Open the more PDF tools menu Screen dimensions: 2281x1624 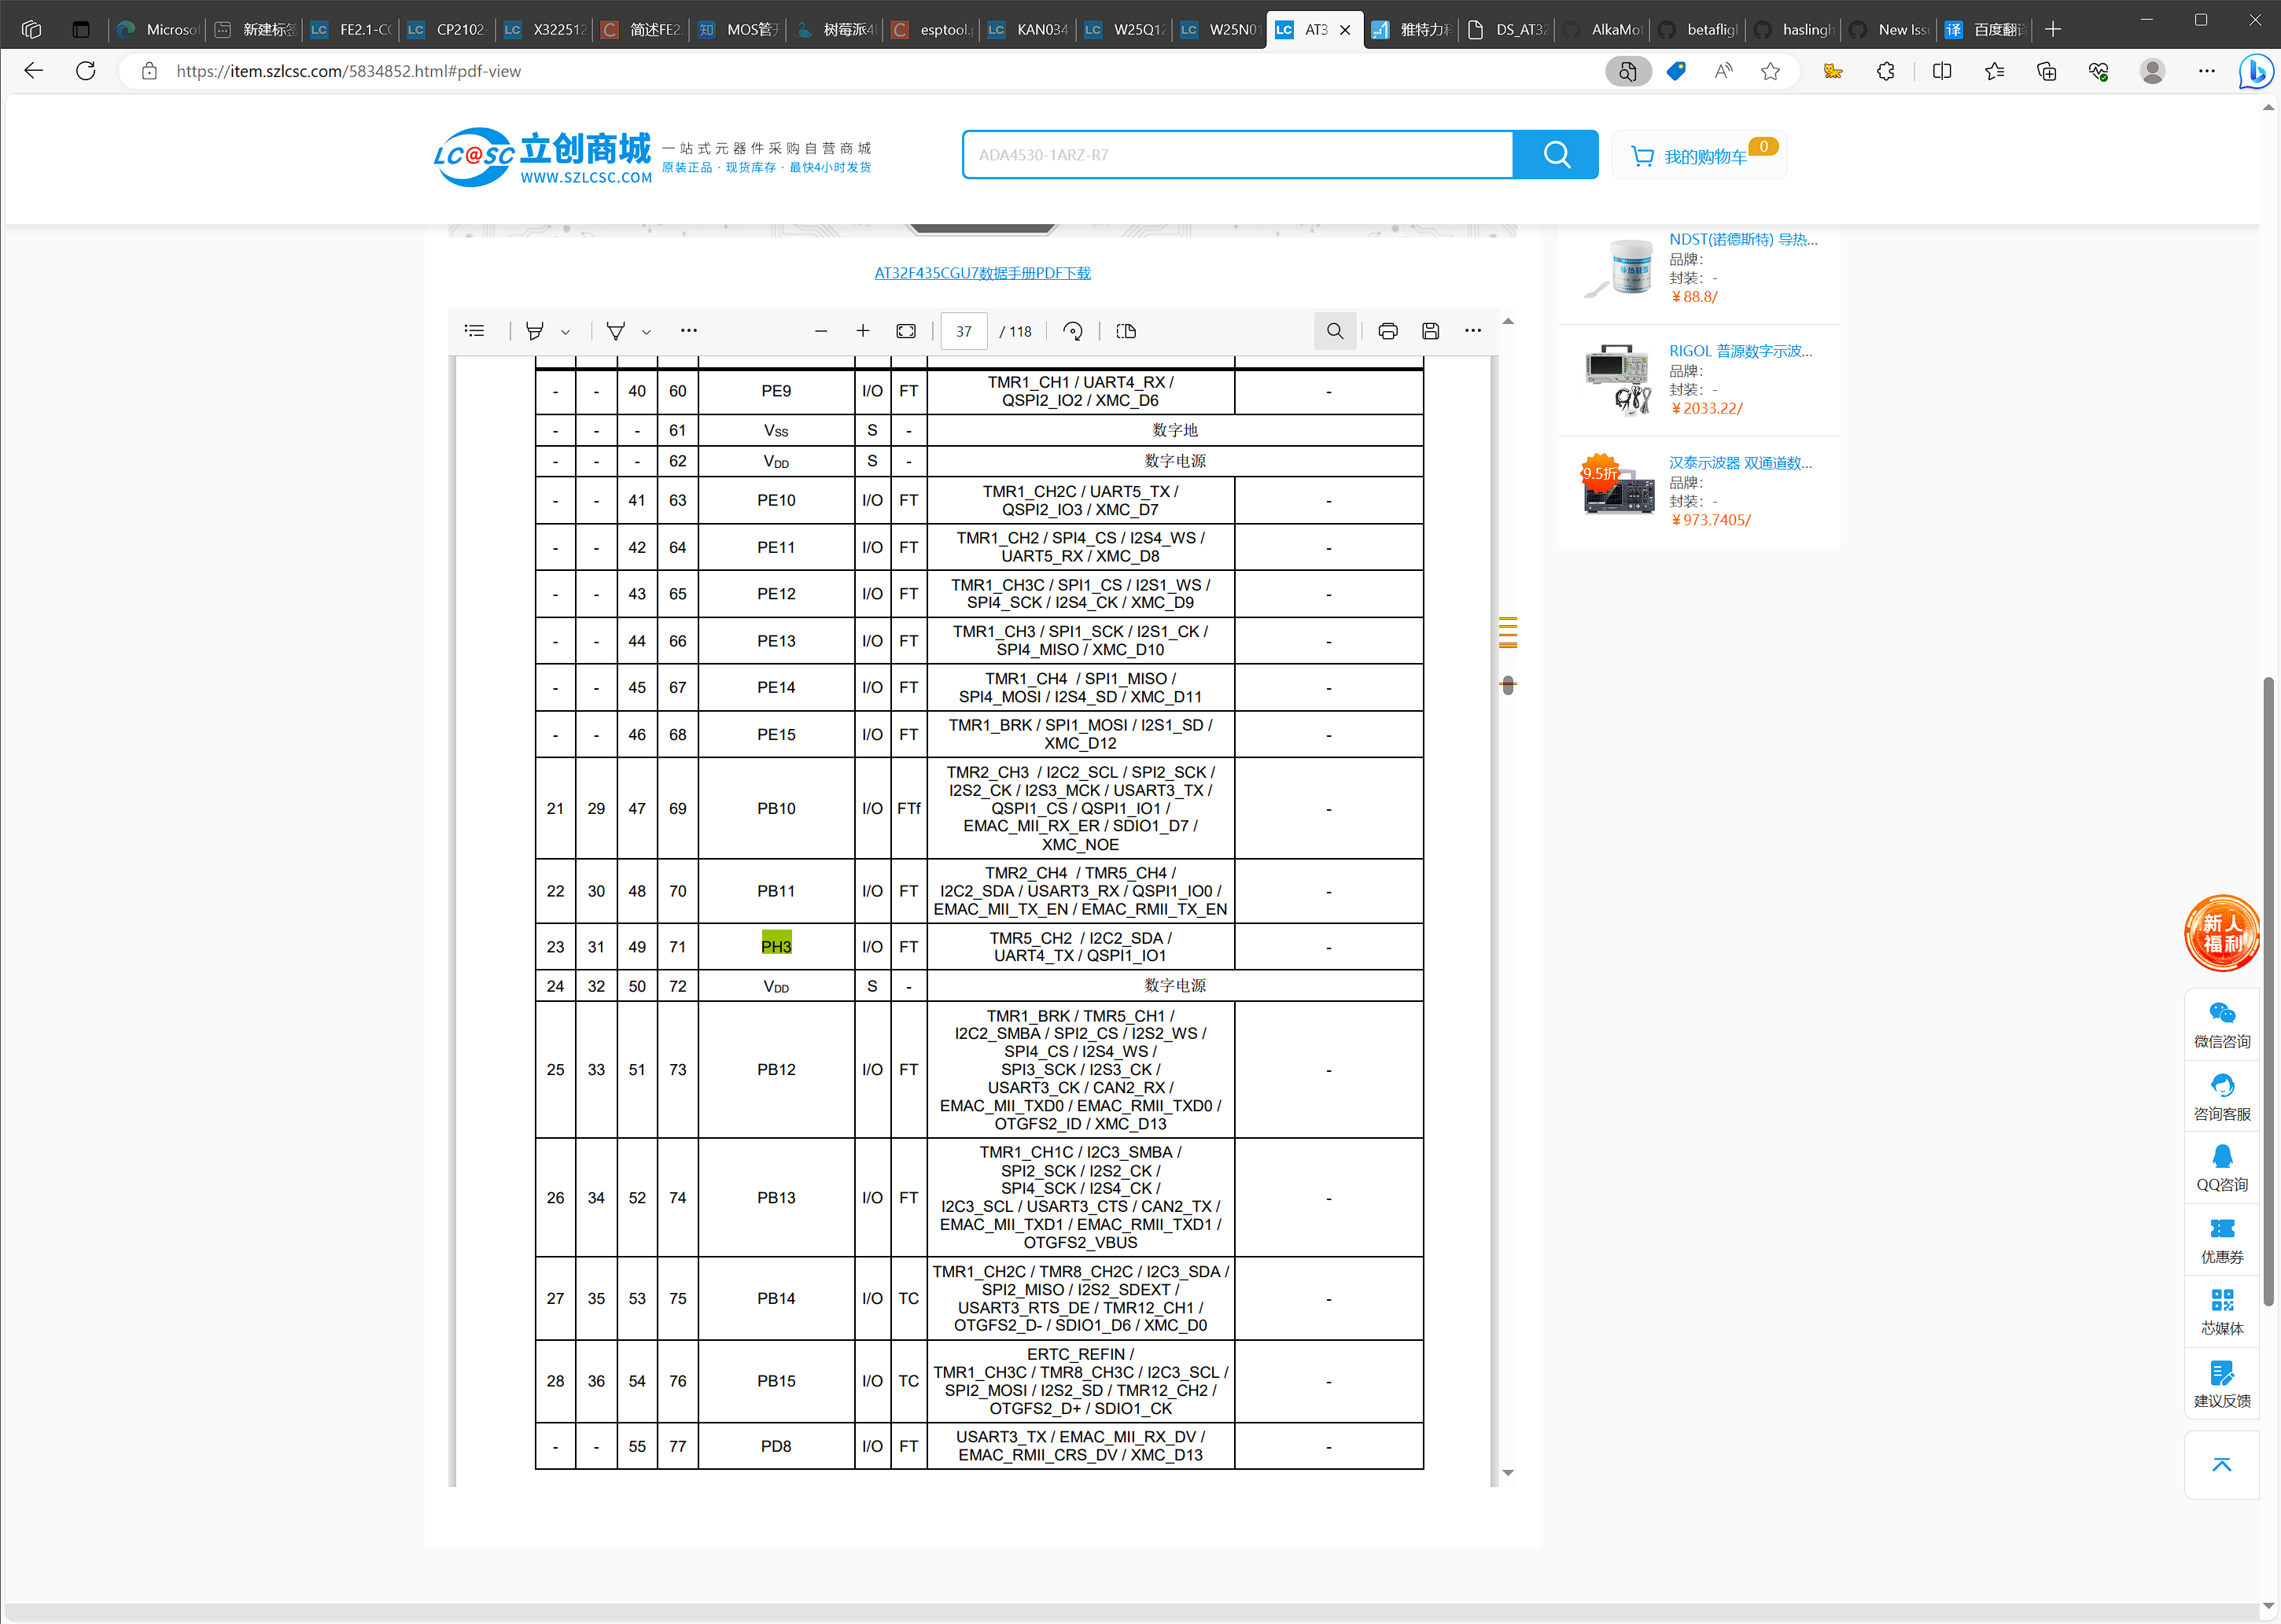point(688,331)
